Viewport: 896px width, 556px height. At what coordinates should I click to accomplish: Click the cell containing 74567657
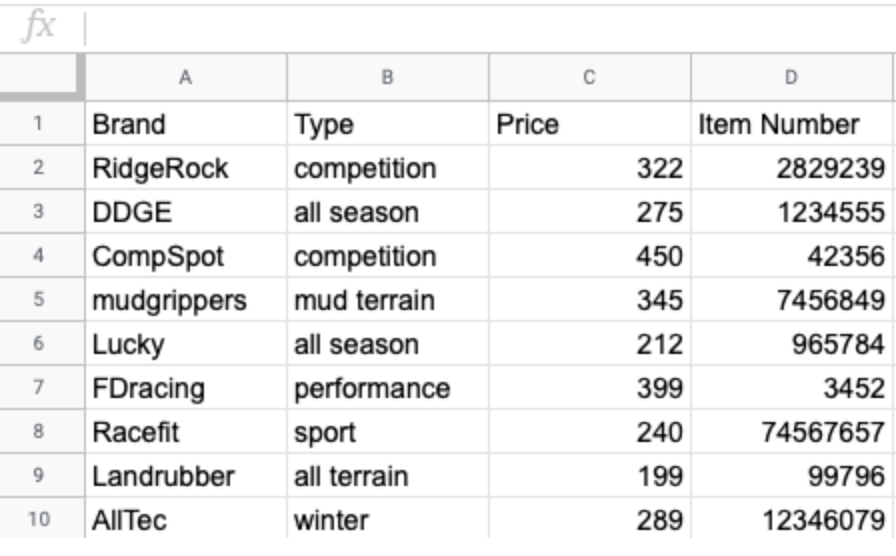(792, 432)
